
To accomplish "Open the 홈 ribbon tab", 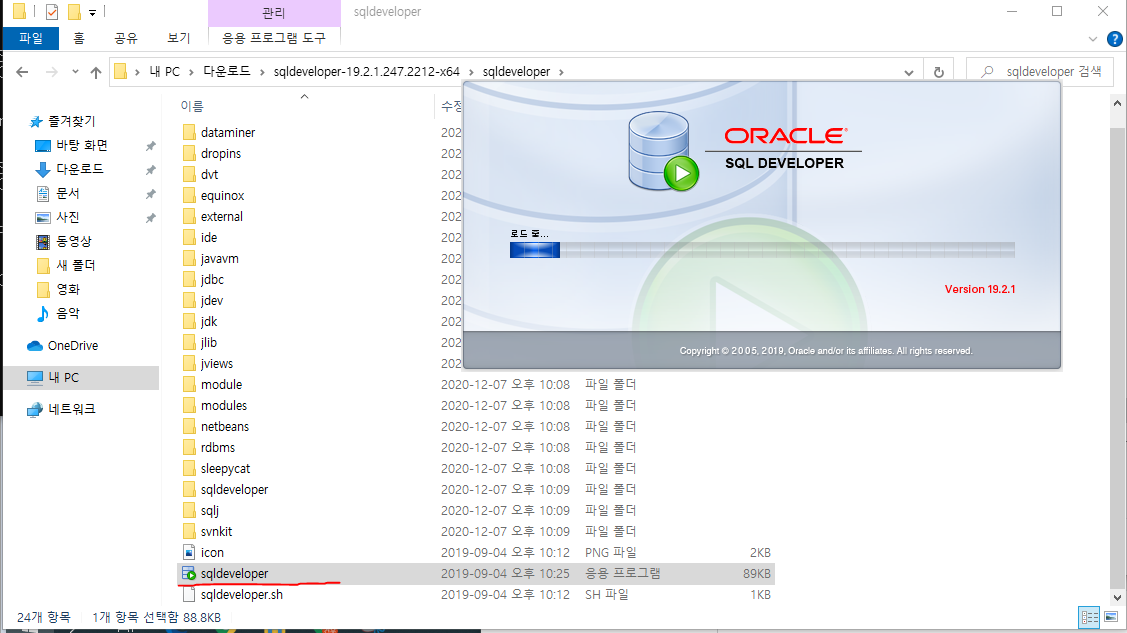I will [79, 38].
